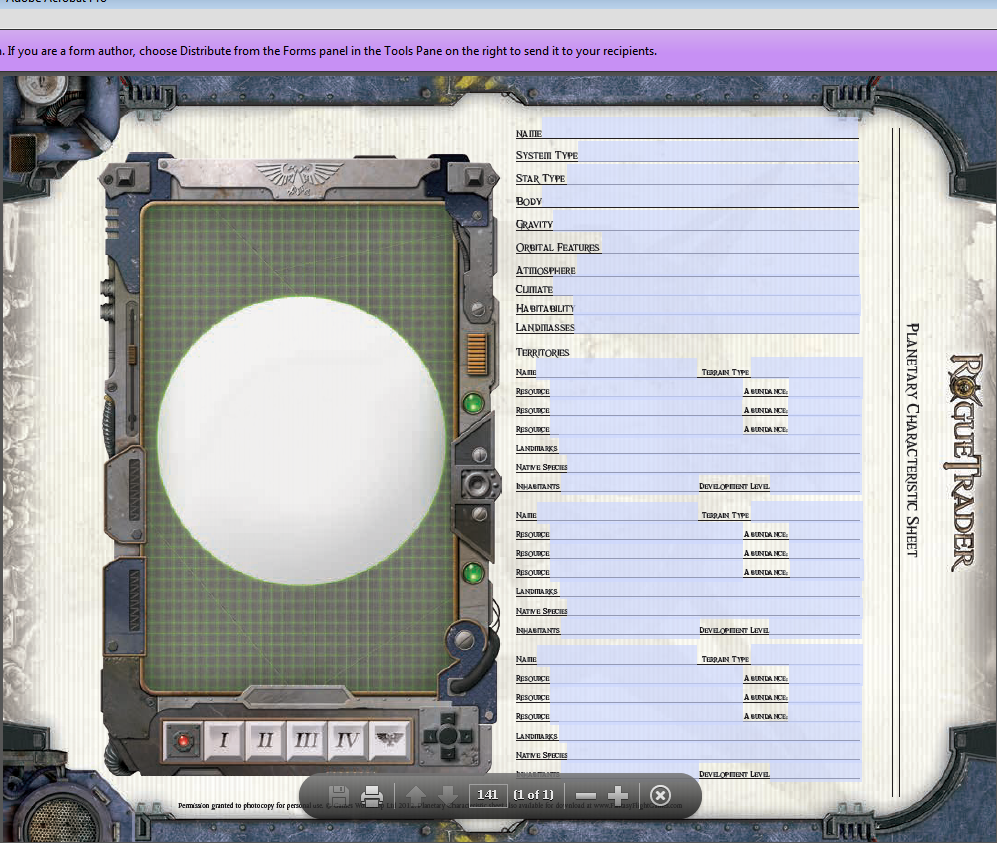This screenshot has width=997, height=843.
Task: Click the Orbital Features field
Action: pos(729,243)
